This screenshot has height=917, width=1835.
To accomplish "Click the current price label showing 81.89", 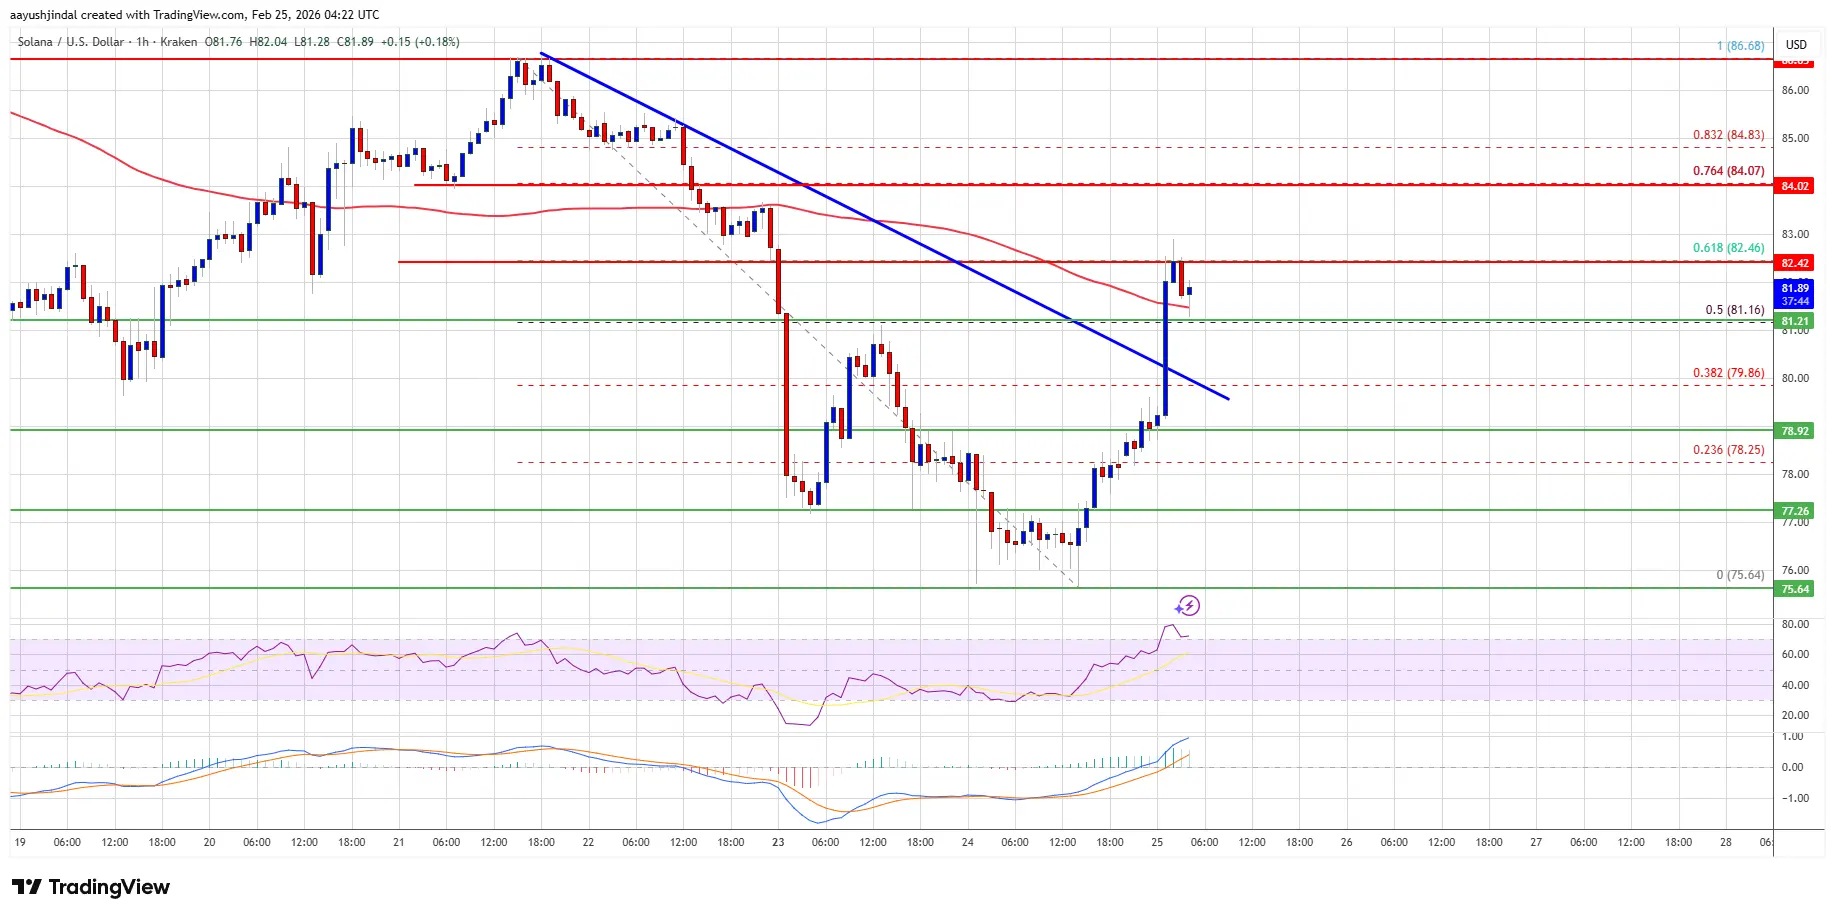I will click(1795, 287).
